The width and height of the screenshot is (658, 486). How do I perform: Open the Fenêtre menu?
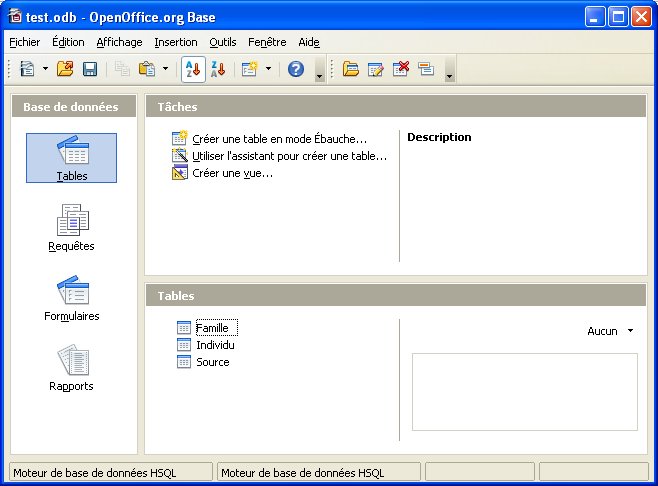267,42
